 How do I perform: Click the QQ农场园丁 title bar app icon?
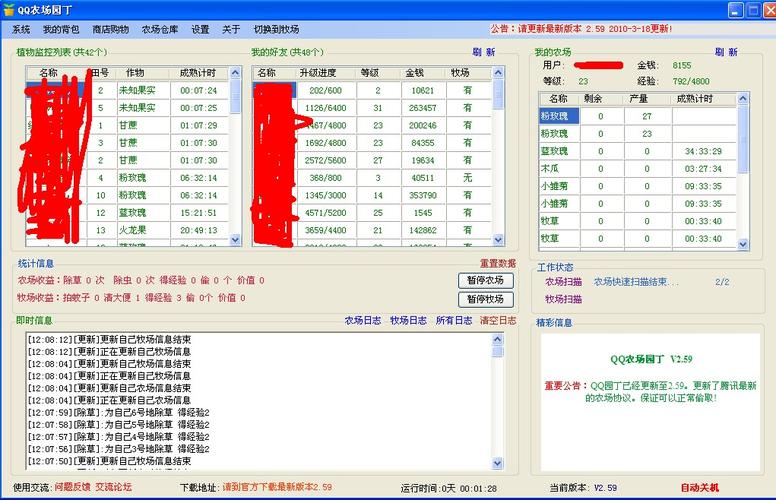pyautogui.click(x=8, y=9)
